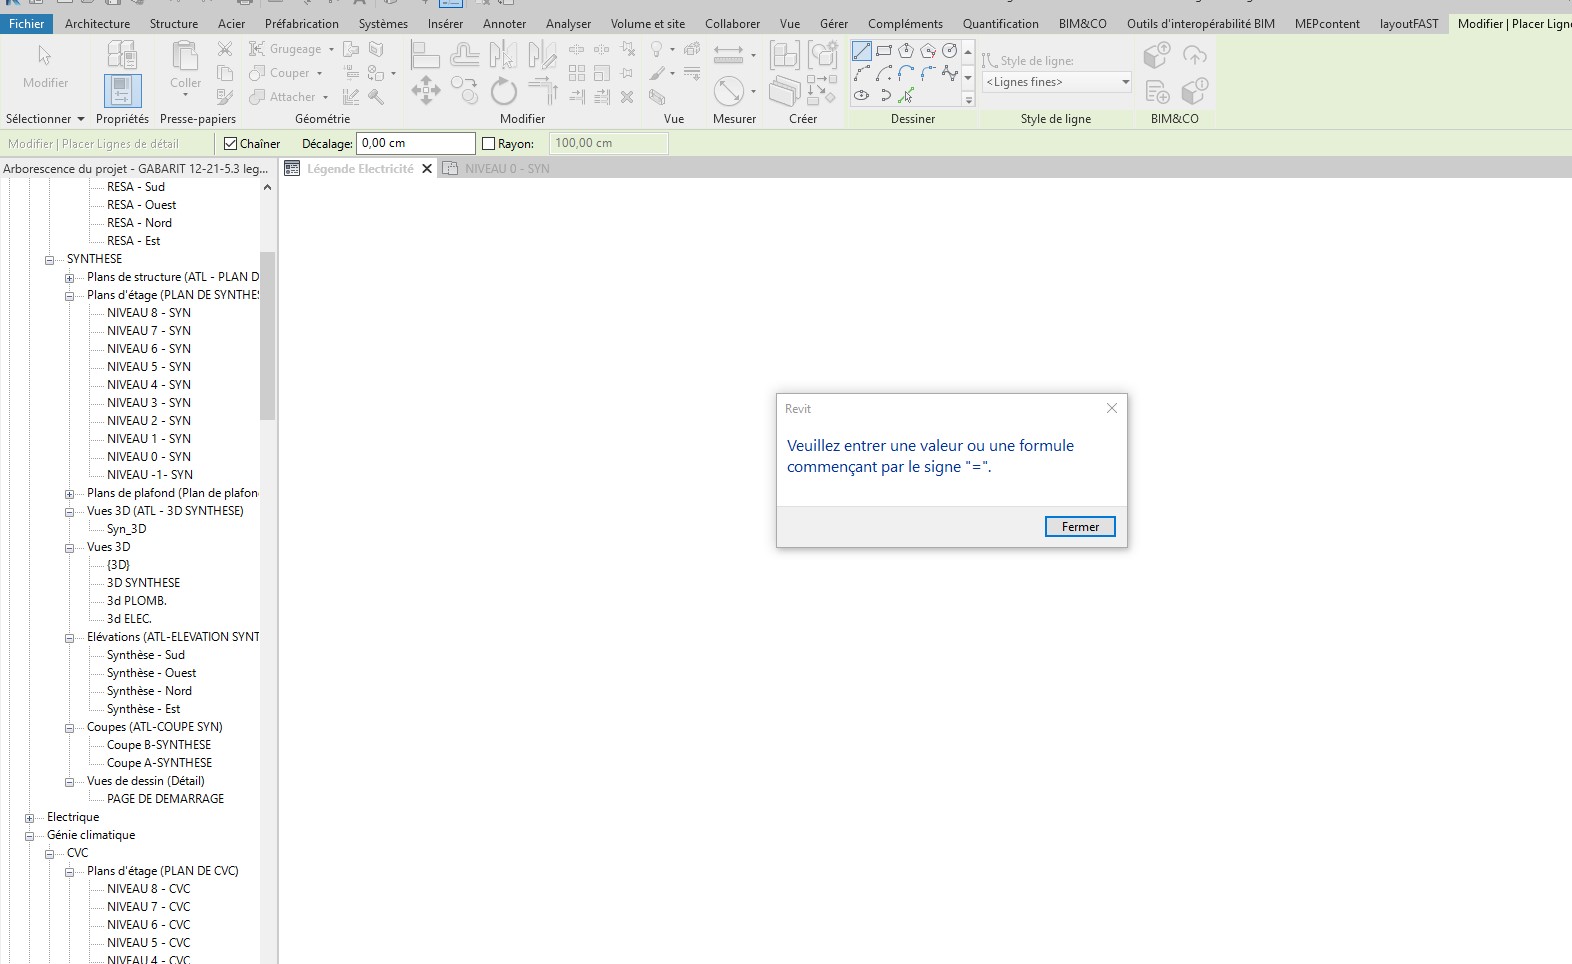
Task: Expand the Electrique tree node
Action: click(30, 818)
